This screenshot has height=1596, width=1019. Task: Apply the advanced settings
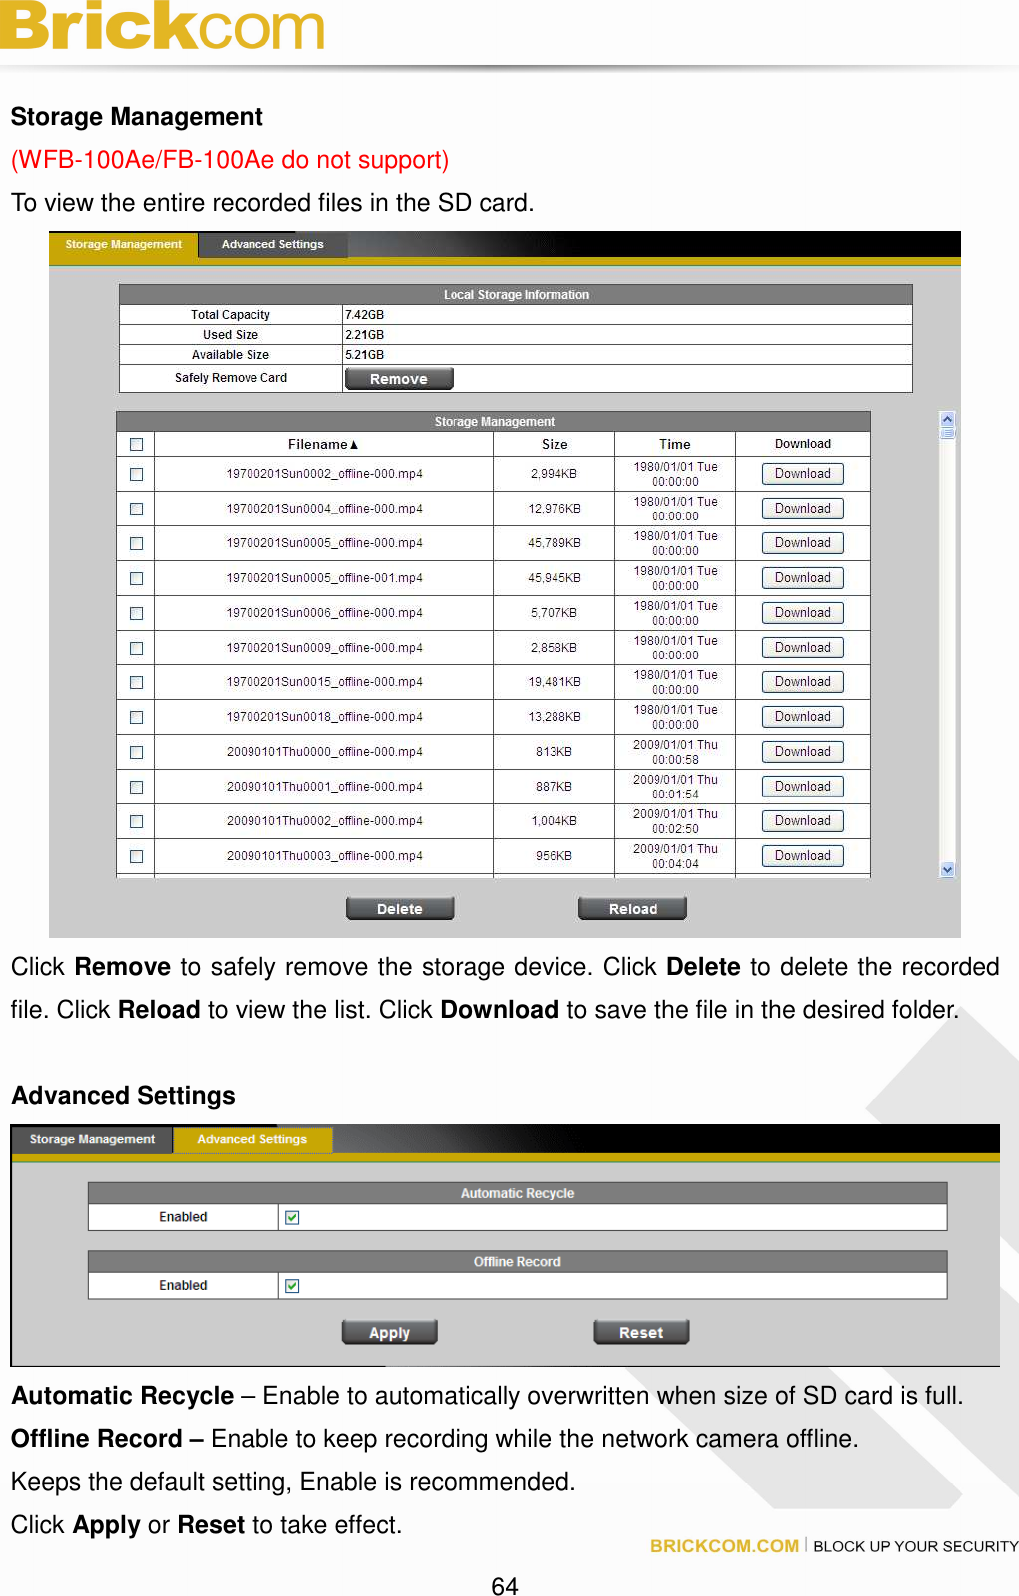pos(390,1332)
